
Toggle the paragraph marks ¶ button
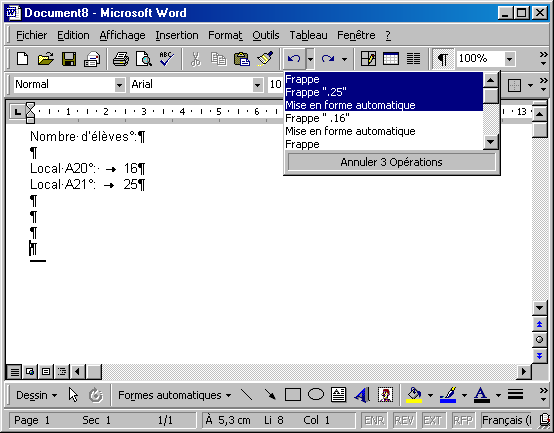click(443, 59)
